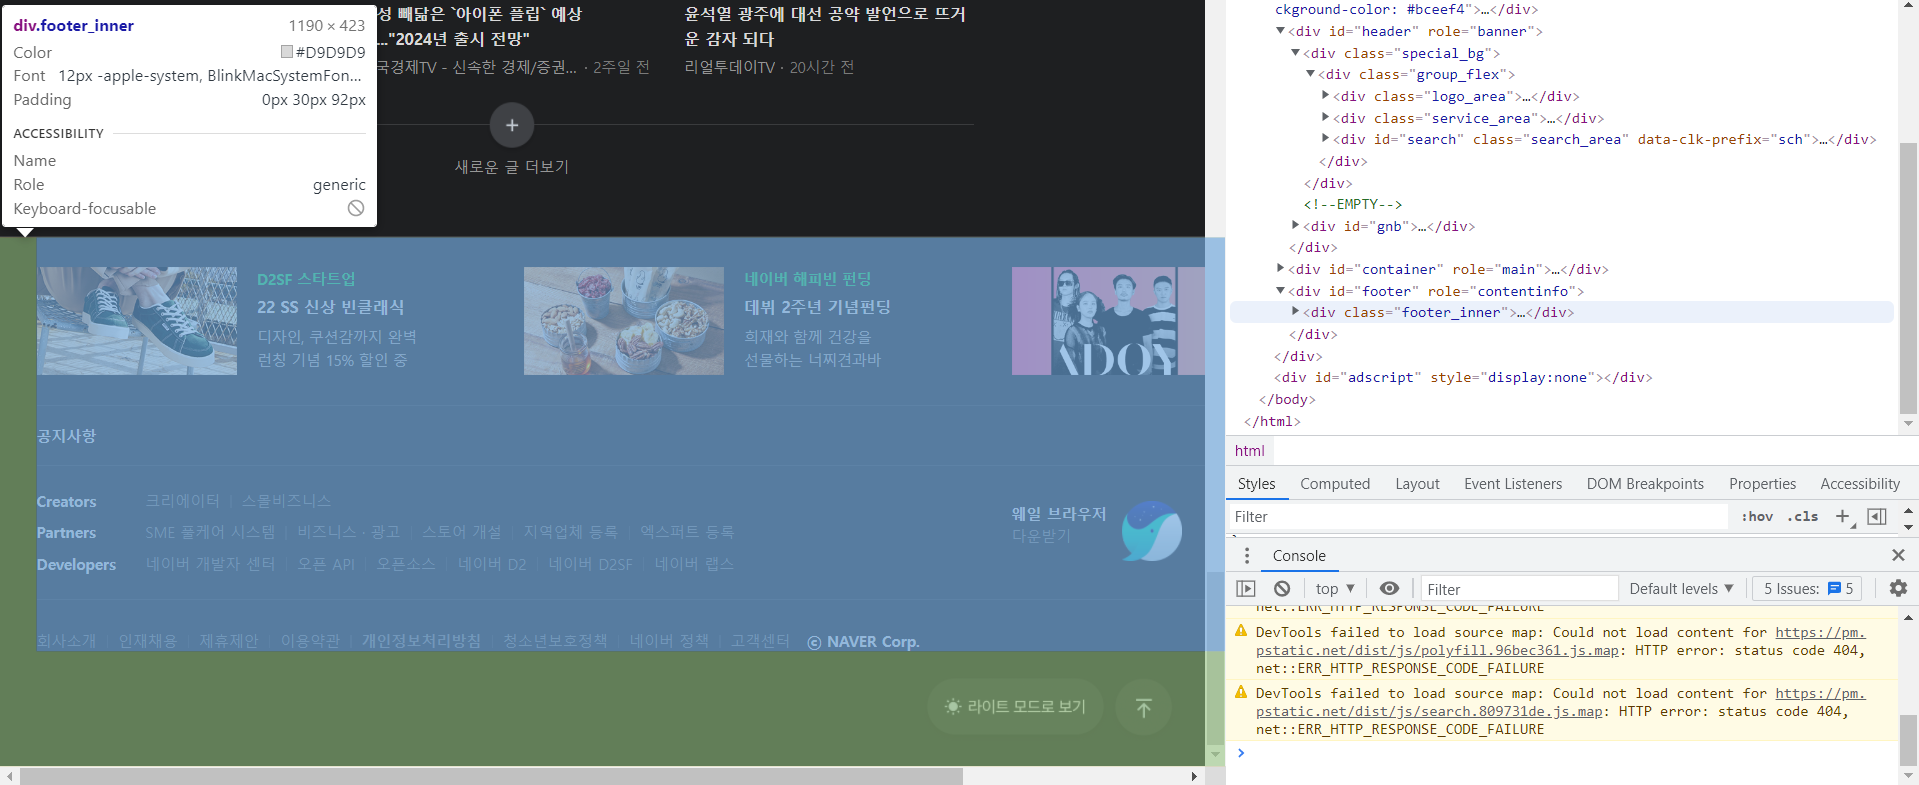Click nuts gift promo thumbnail
This screenshot has width=1919, height=785.
pyautogui.click(x=624, y=321)
